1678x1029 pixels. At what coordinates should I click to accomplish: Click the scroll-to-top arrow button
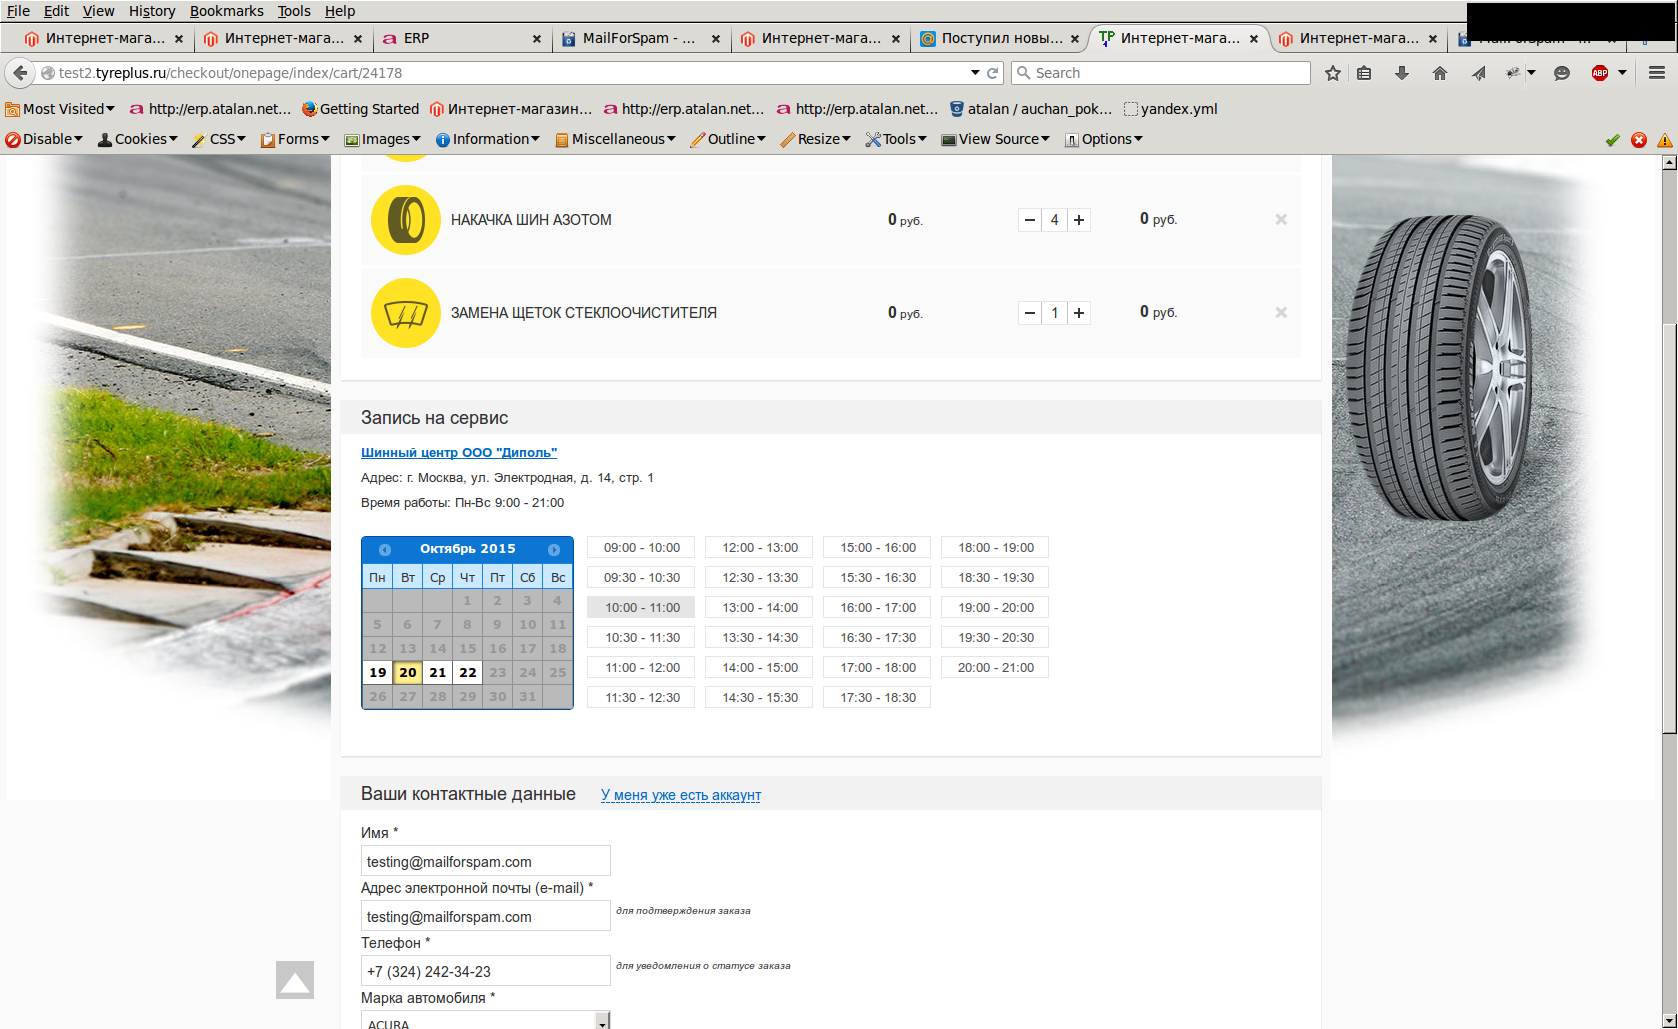point(295,980)
